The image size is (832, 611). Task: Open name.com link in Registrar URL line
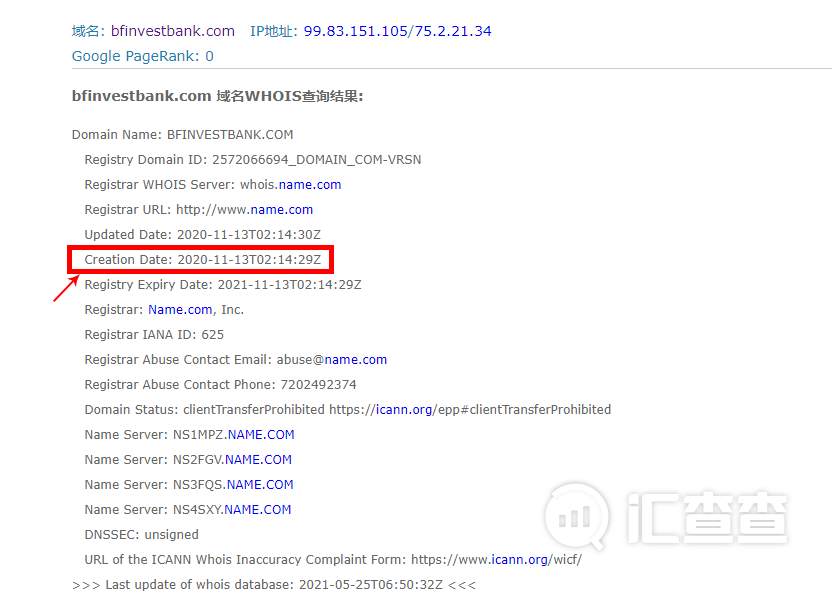pos(282,210)
